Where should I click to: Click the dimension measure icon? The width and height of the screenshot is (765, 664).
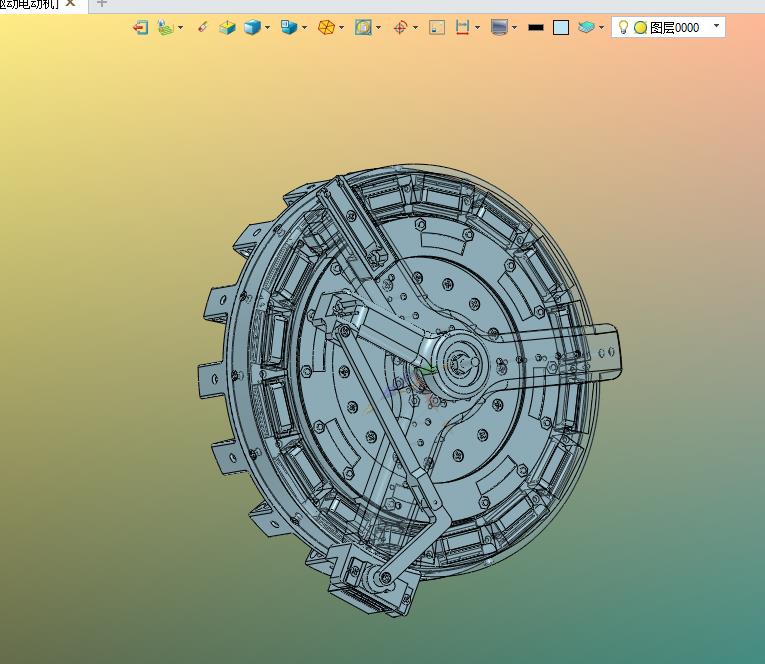click(462, 27)
